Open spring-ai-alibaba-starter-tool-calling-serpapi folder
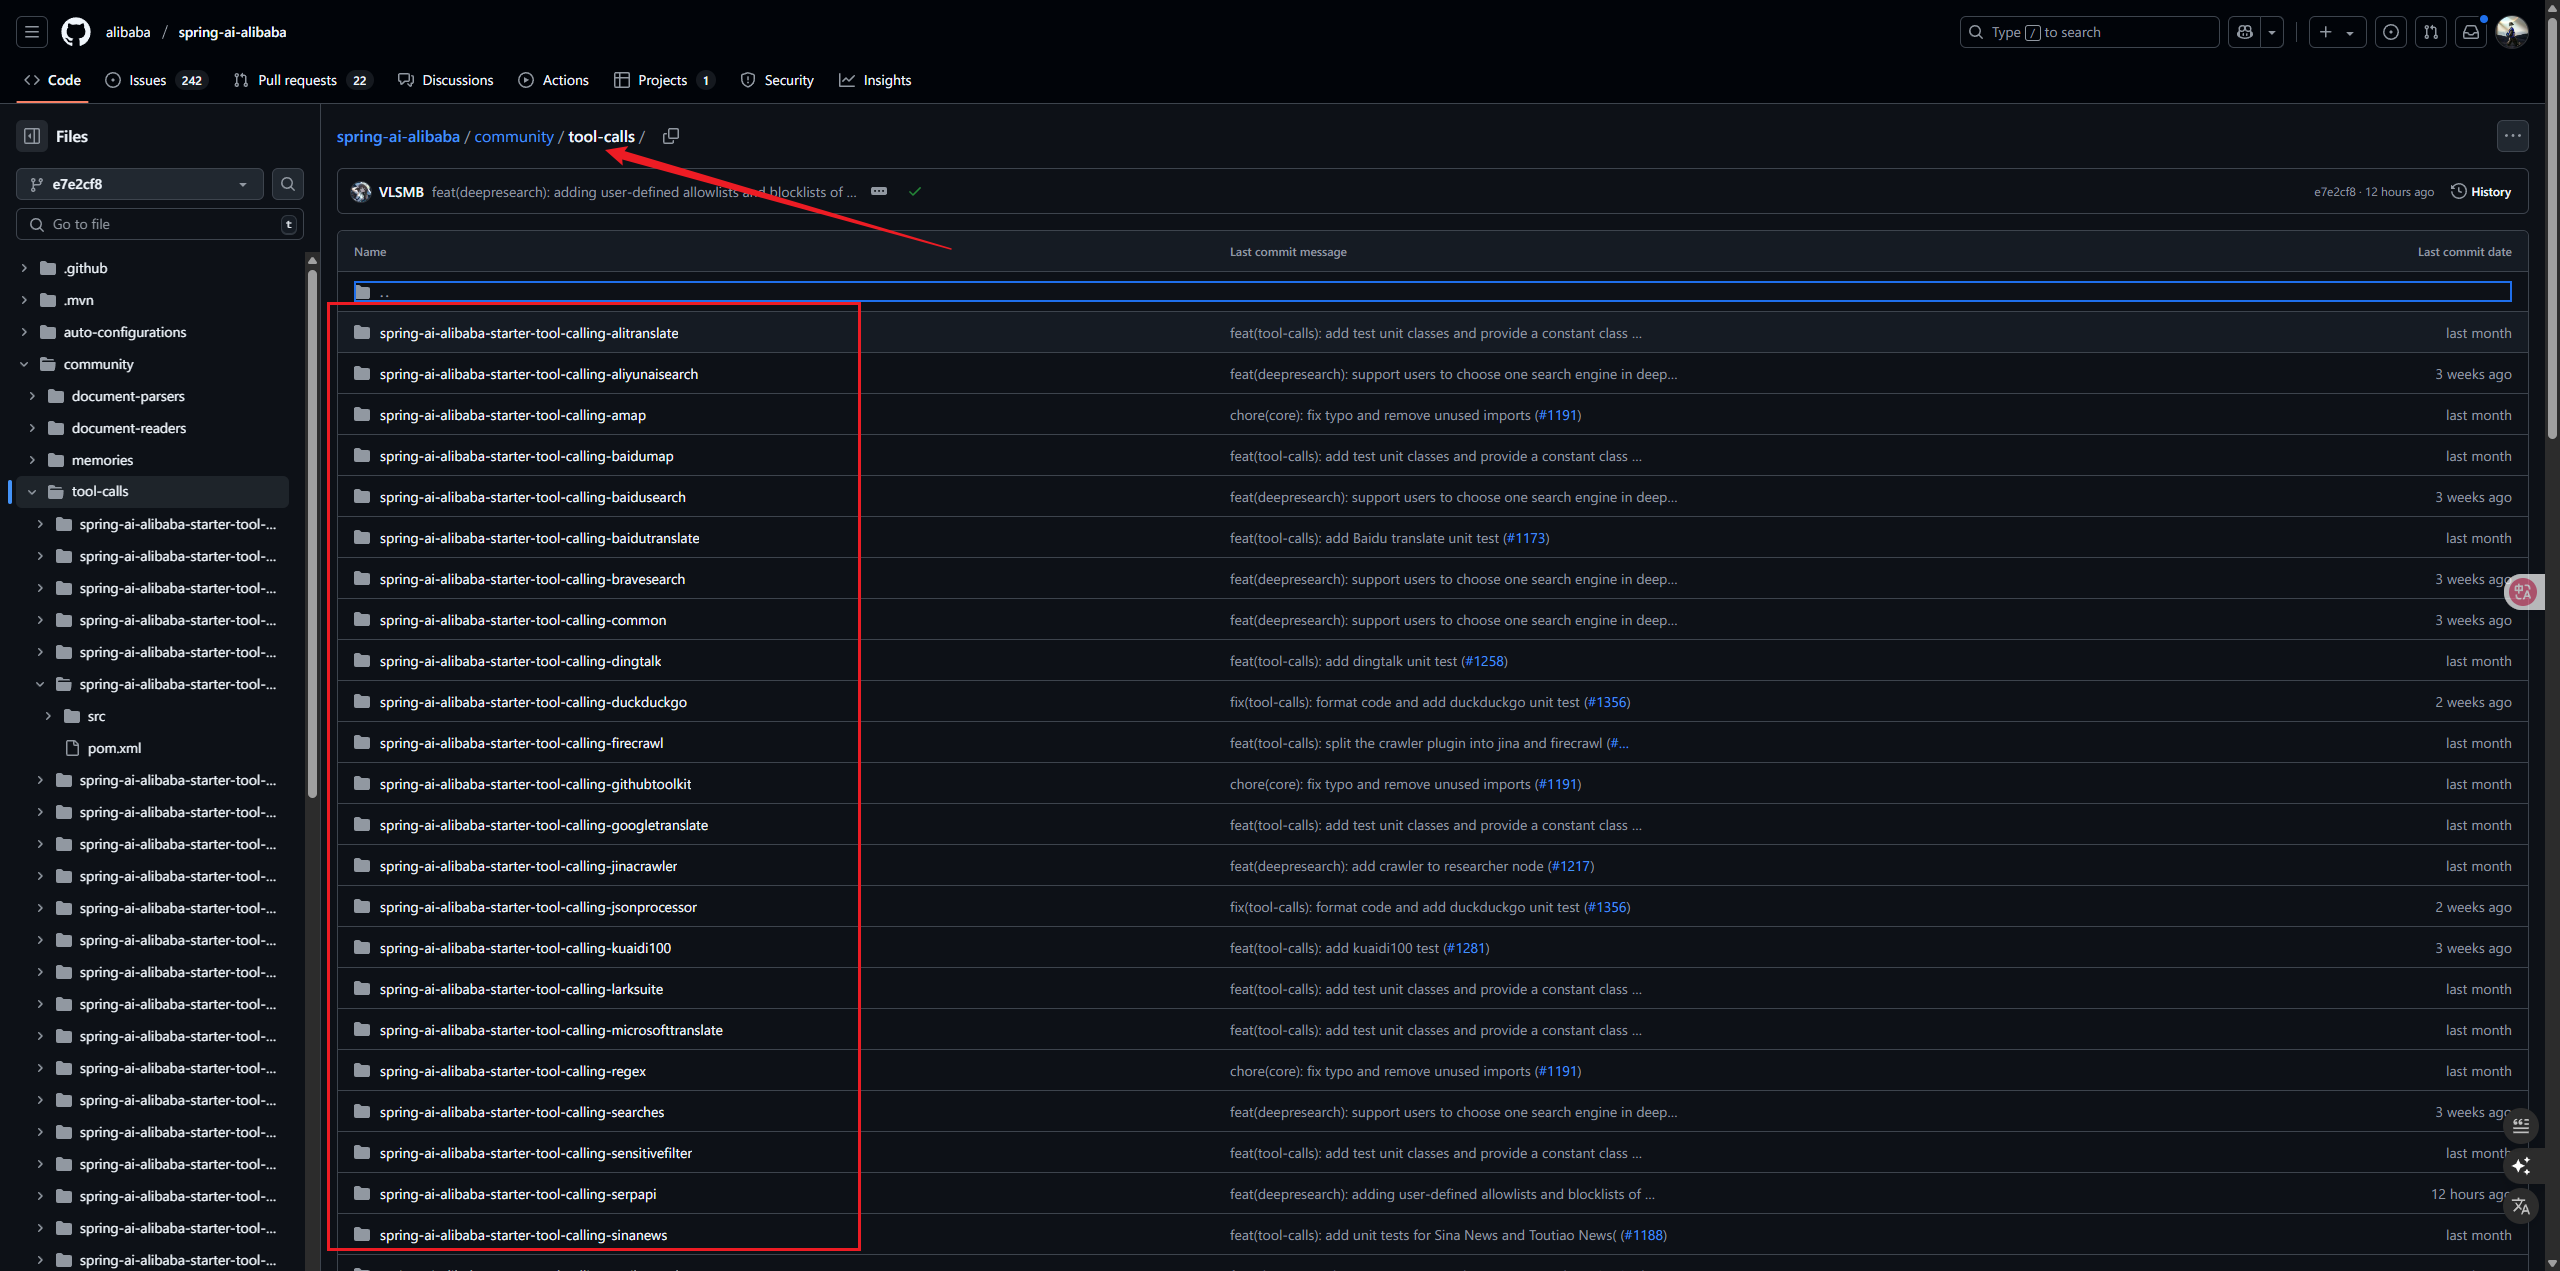Image resolution: width=2560 pixels, height=1271 pixels. [518, 1194]
